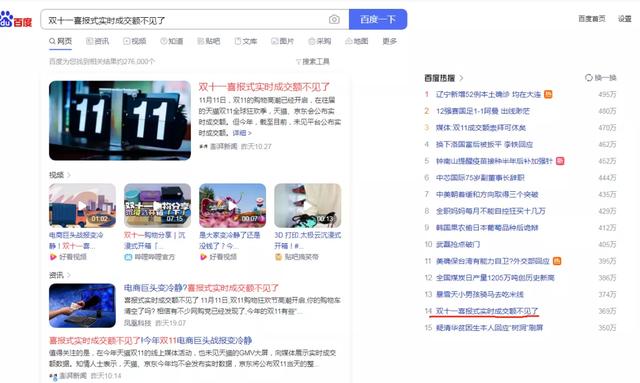Screen dimensions: 640x383
Task: Open hot search 1 辽宁新增52例本土确诊
Action: (x=488, y=94)
